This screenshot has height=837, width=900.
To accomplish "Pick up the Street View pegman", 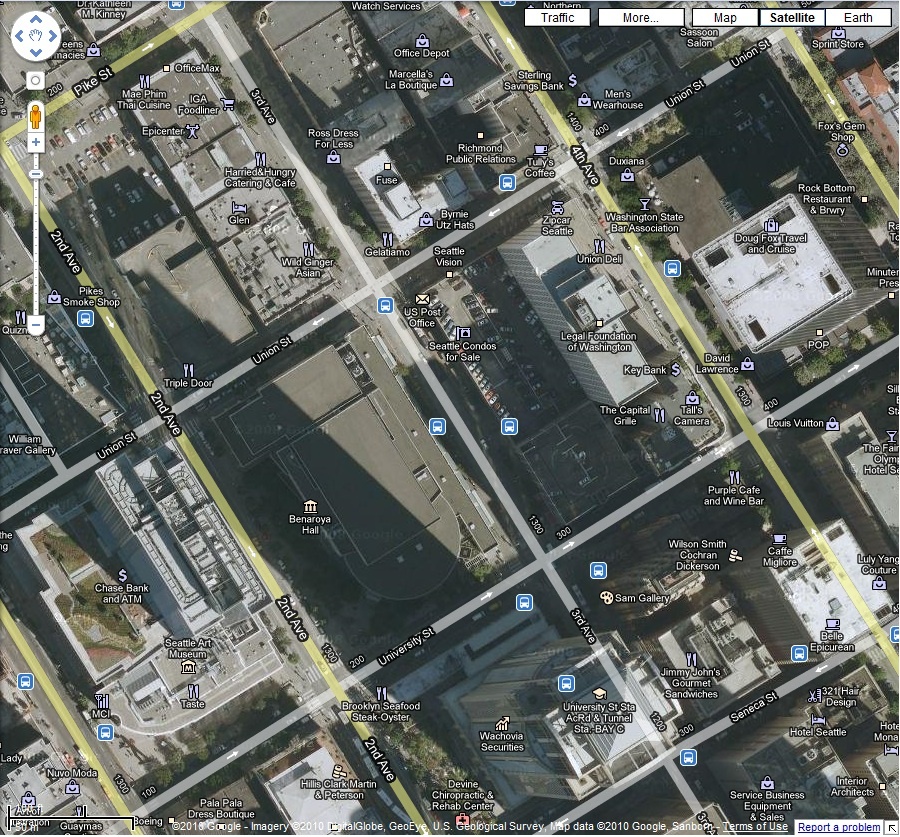I will click(x=36, y=116).
